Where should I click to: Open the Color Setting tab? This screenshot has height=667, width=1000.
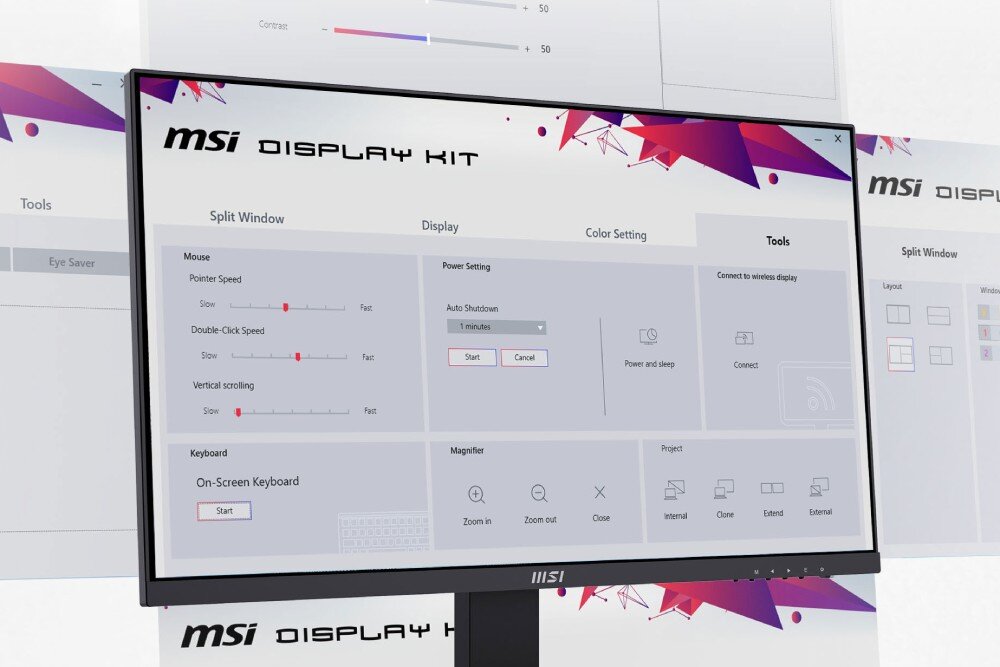click(616, 234)
